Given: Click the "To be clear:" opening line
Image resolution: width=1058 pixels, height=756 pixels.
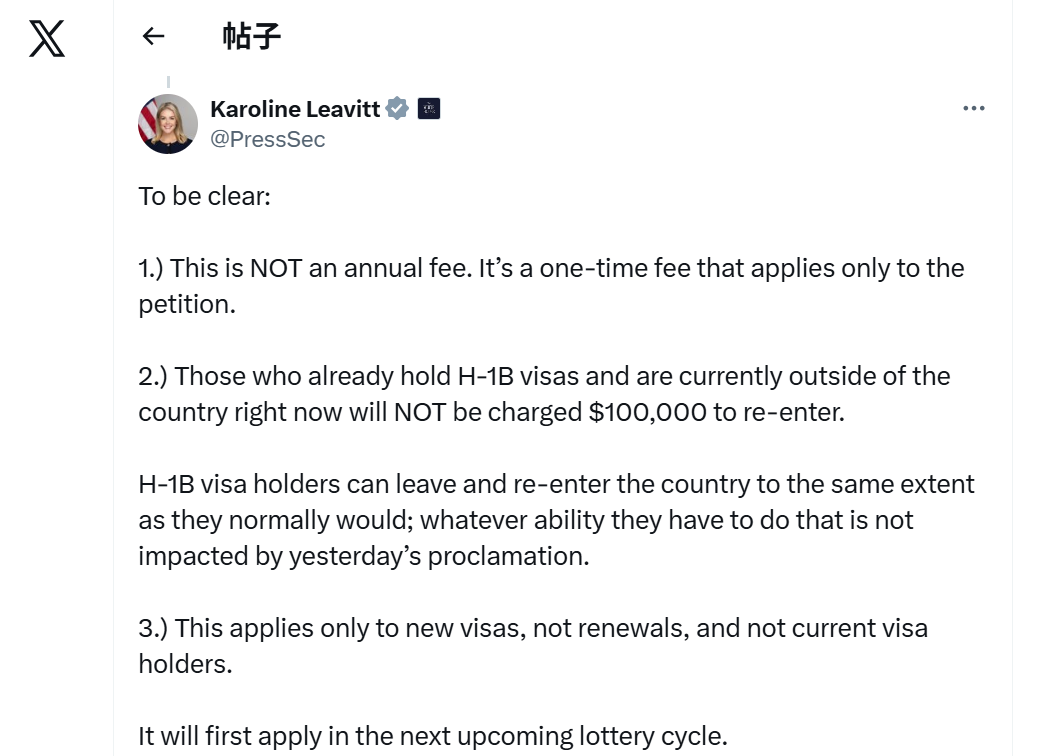Looking at the screenshot, I should pyautogui.click(x=205, y=196).
